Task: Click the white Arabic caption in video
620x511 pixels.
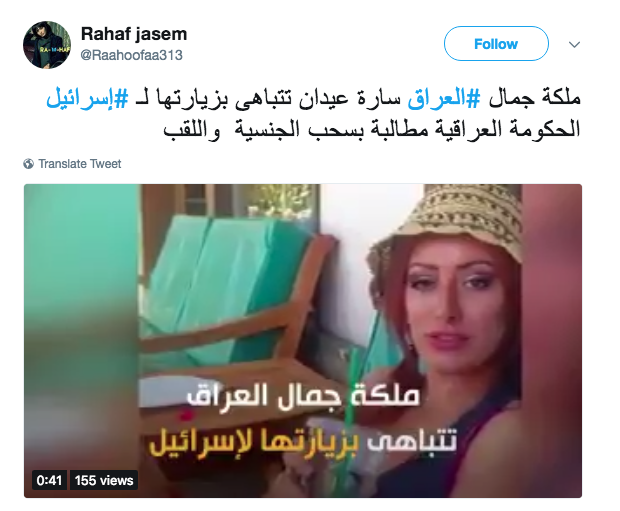Action: pyautogui.click(x=303, y=396)
